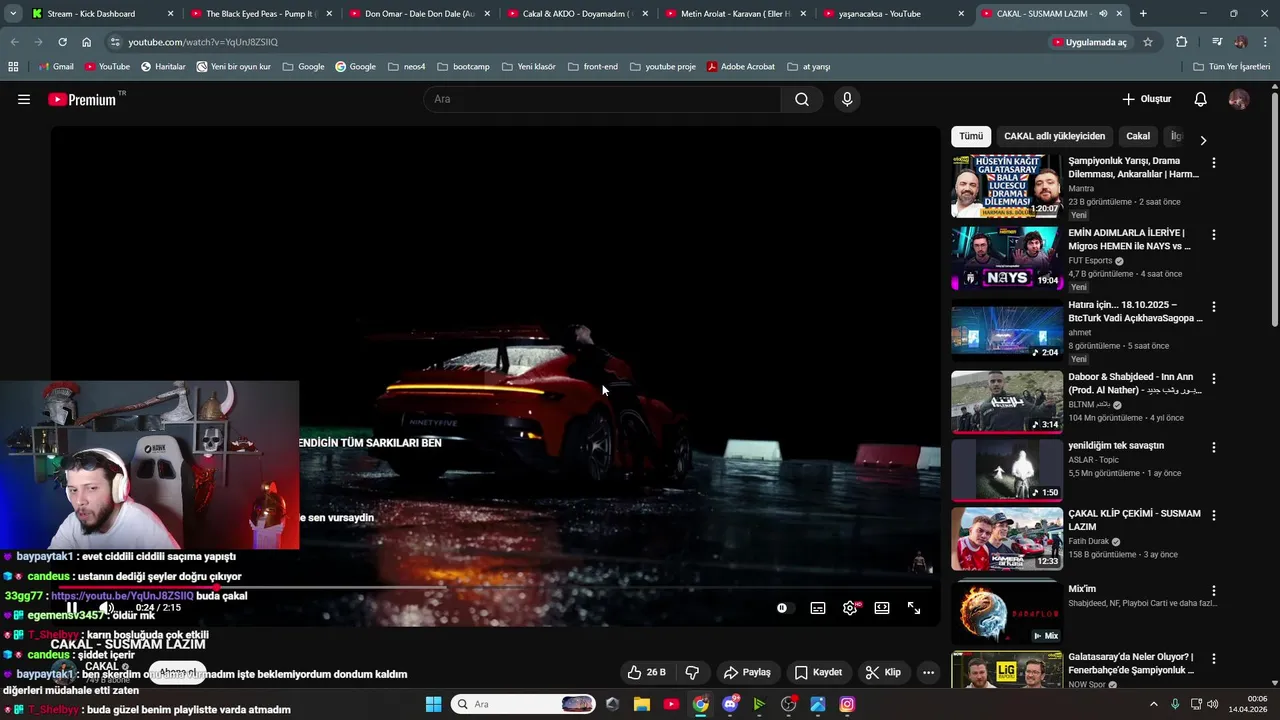1280x720 pixels.
Task: Dislike the CAKAL video
Action: (x=692, y=672)
